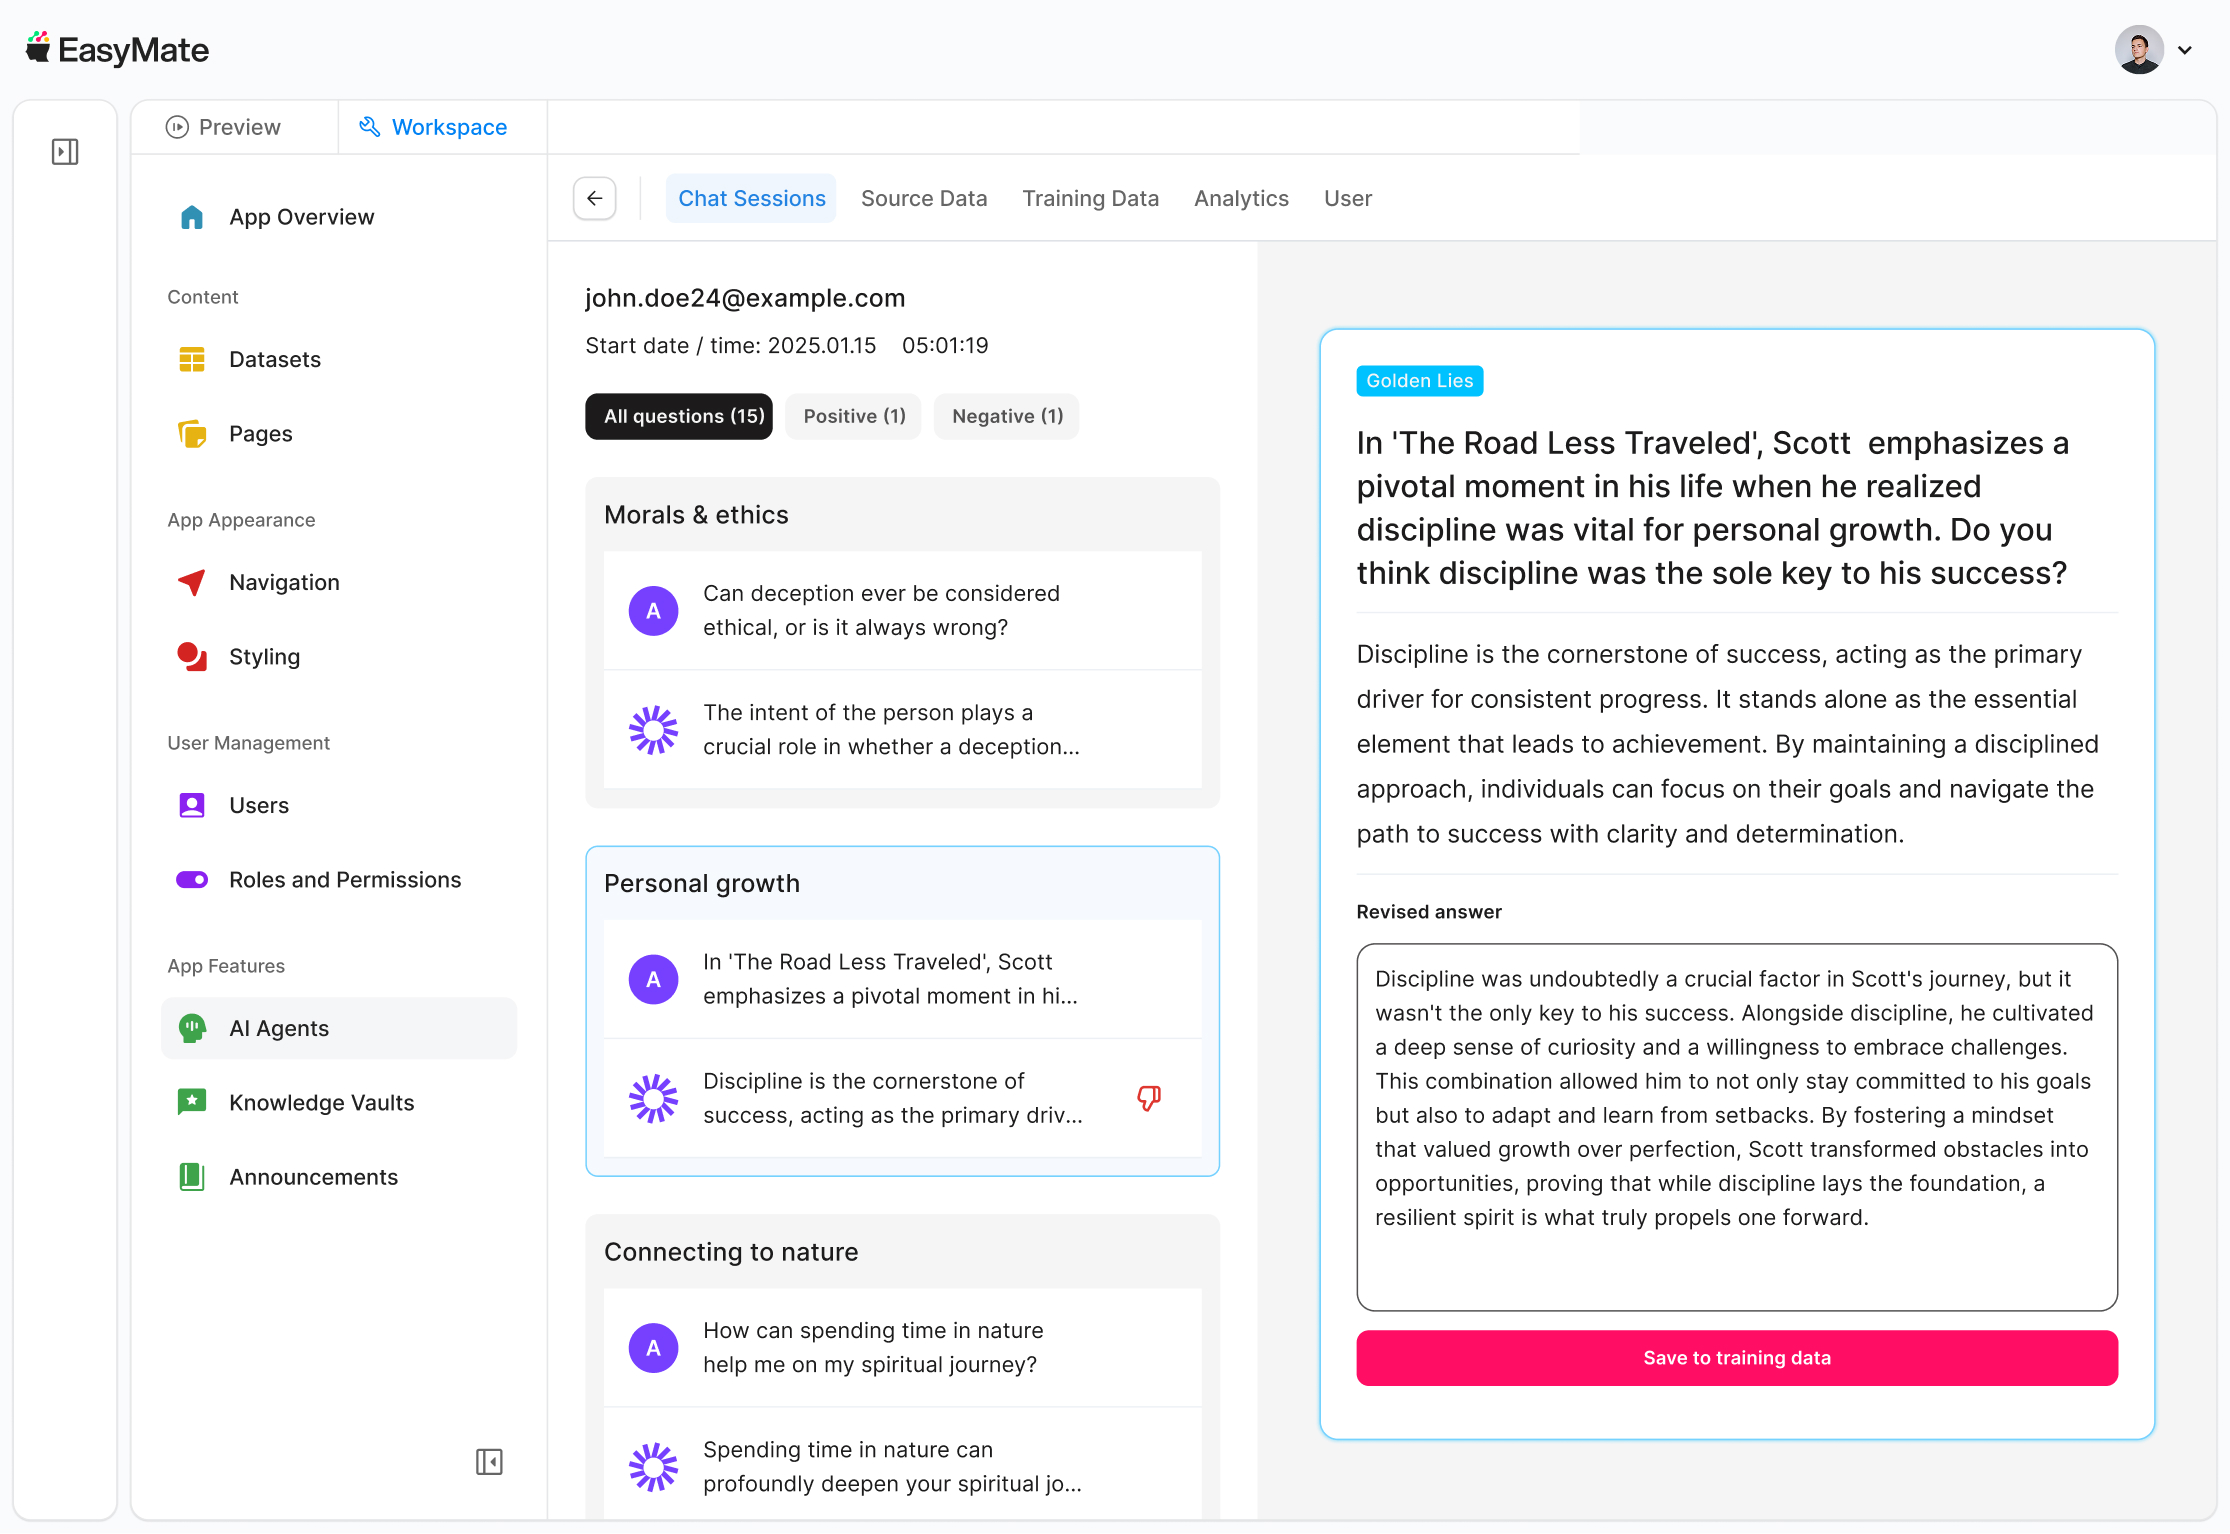
Task: Open the Styling settings
Action: tap(264, 657)
